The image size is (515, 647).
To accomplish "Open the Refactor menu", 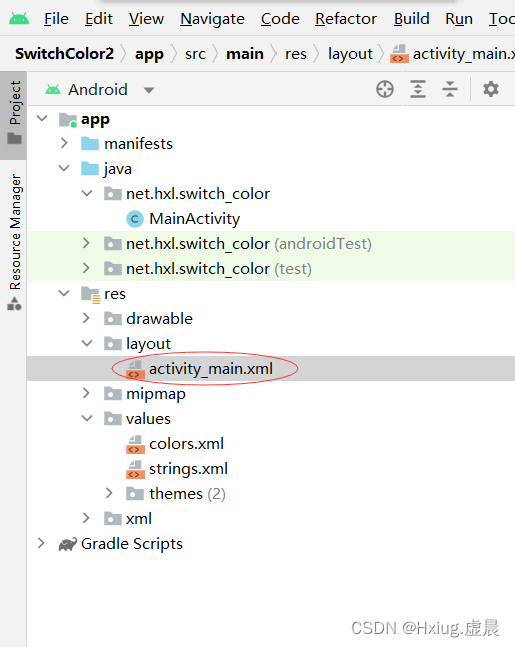I will pyautogui.click(x=346, y=19).
